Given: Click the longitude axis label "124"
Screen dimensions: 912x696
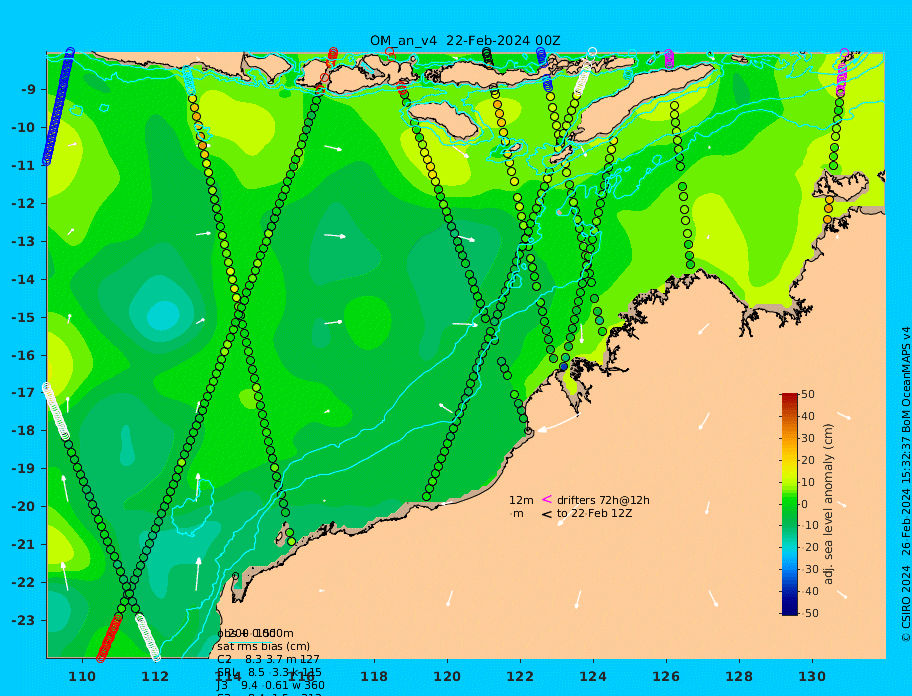Looking at the screenshot, I should (593, 677).
